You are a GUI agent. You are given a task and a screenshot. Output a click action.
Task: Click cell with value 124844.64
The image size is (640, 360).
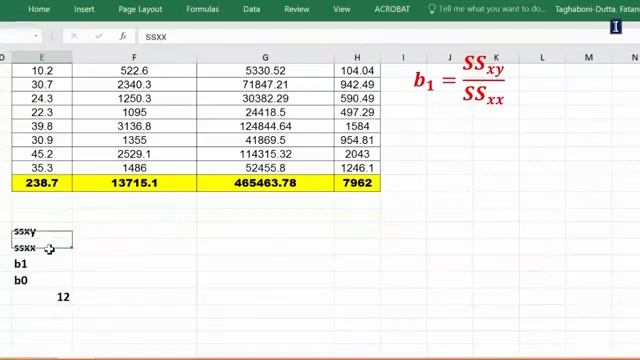tap(265, 126)
